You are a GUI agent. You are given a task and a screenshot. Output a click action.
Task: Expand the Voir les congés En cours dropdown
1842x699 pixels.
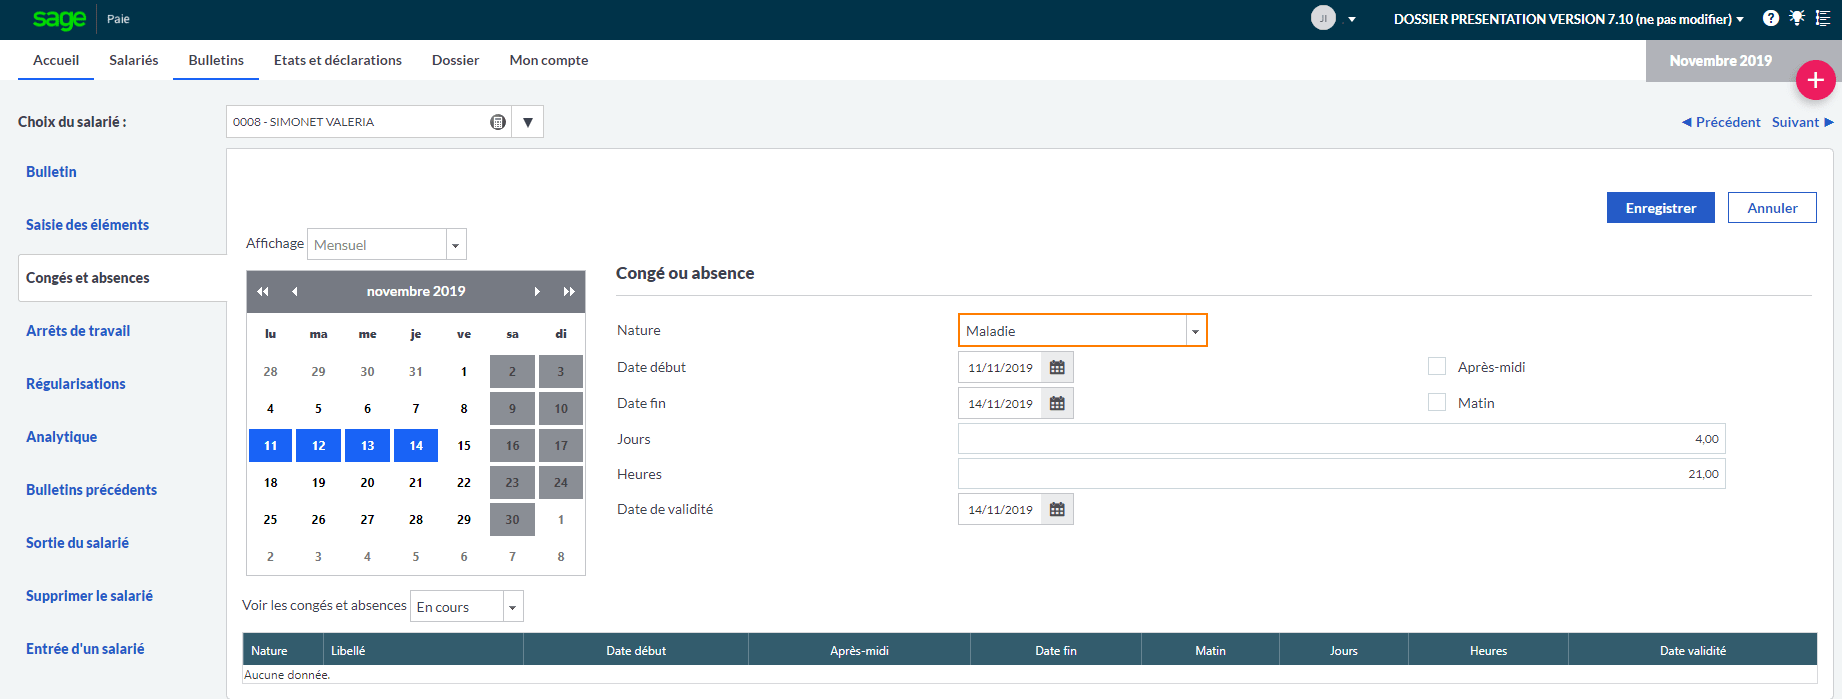[x=513, y=607]
